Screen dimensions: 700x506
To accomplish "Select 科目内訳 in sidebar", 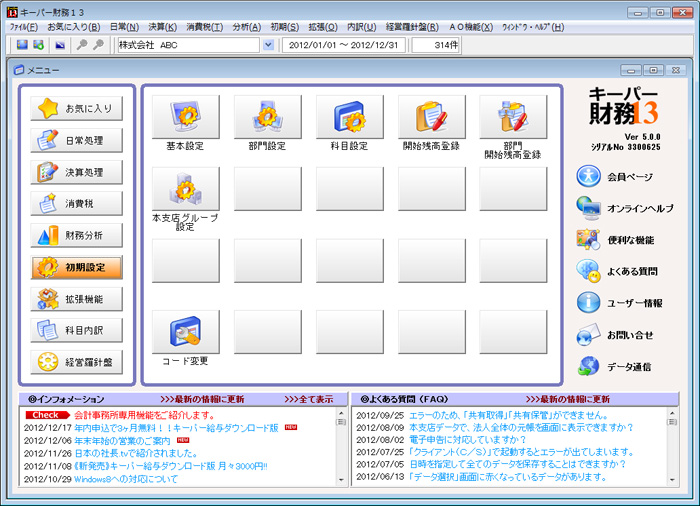I will click(x=77, y=330).
